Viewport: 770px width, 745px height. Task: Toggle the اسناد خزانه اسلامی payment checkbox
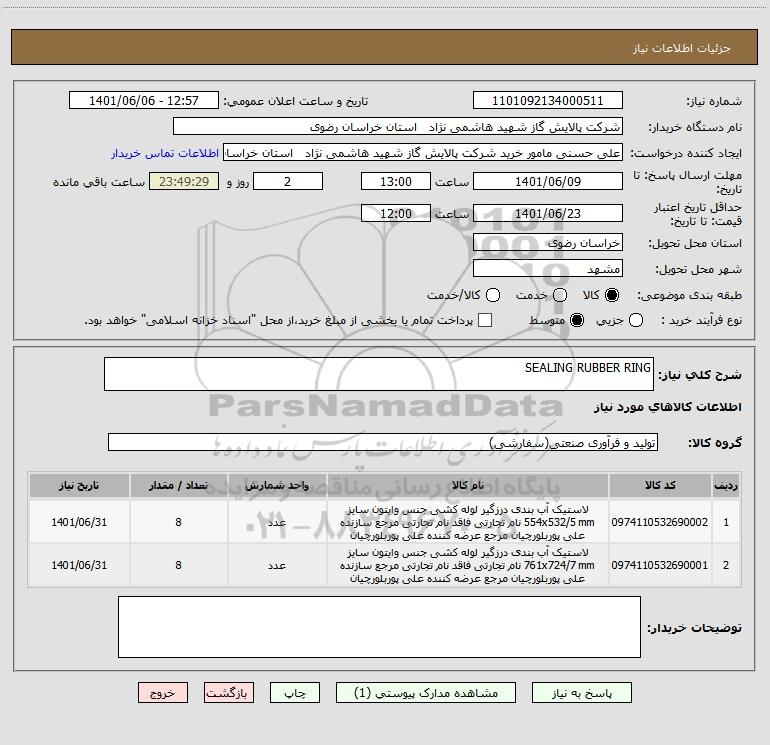click(485, 320)
